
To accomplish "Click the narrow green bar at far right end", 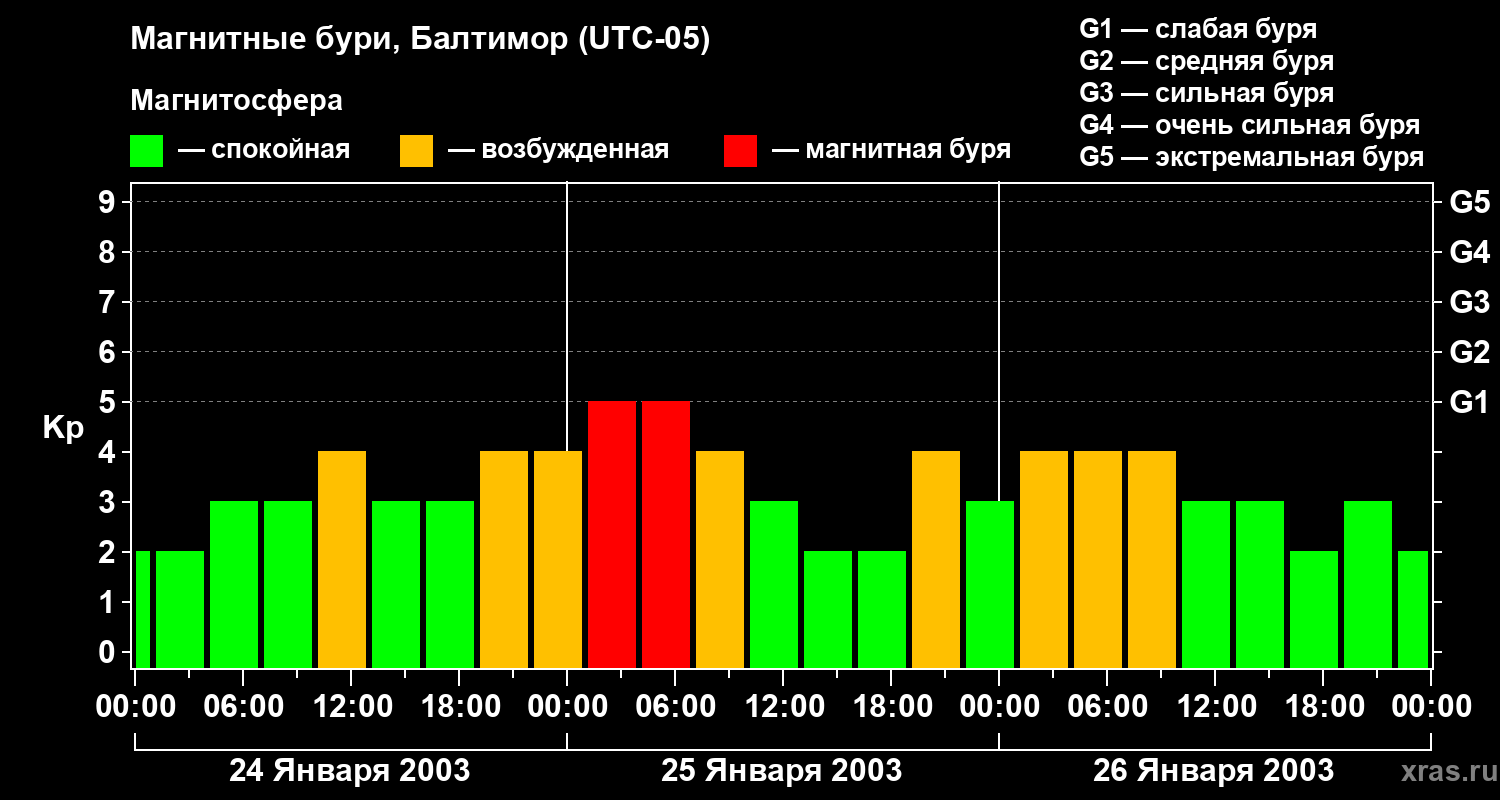I will click(1413, 609).
